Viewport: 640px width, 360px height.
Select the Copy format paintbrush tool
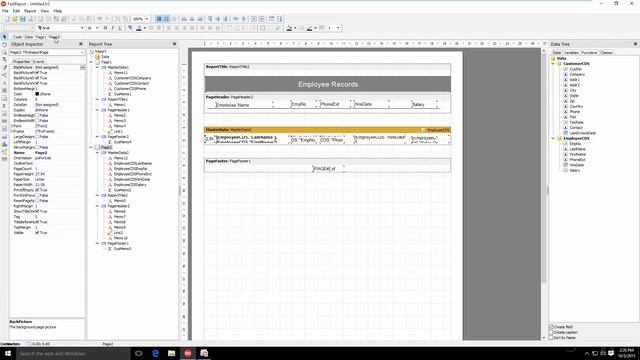tap(4, 67)
